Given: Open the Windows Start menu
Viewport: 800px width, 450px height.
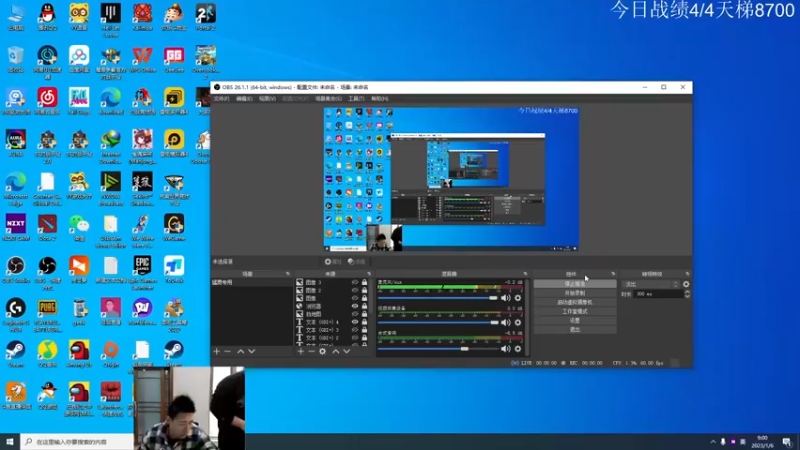Looking at the screenshot, I should click(10, 442).
